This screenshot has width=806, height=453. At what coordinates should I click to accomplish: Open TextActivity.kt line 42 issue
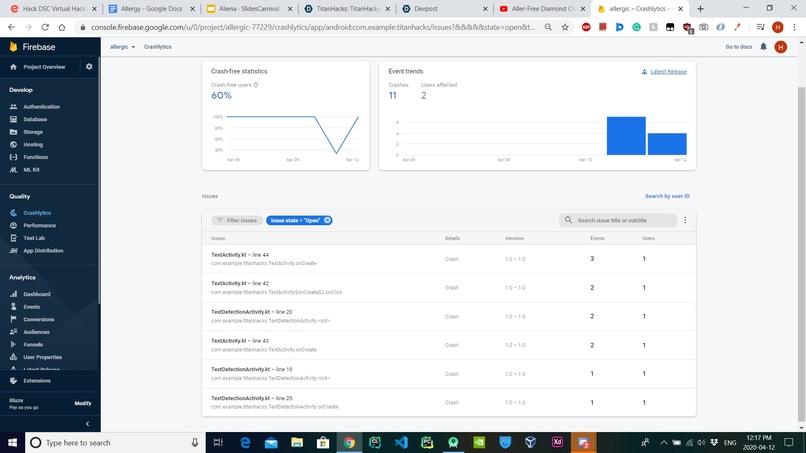(449, 287)
